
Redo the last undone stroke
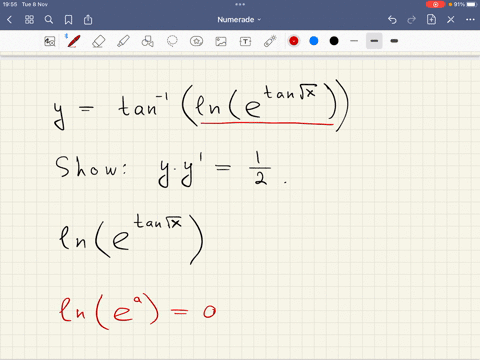[x=412, y=20]
